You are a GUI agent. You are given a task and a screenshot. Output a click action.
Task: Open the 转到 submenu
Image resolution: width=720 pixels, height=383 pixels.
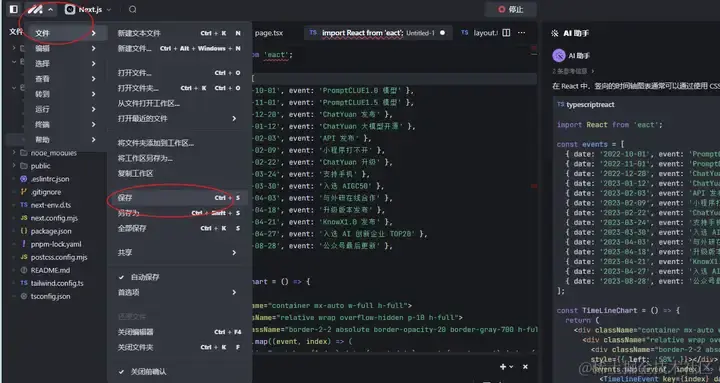65,94
